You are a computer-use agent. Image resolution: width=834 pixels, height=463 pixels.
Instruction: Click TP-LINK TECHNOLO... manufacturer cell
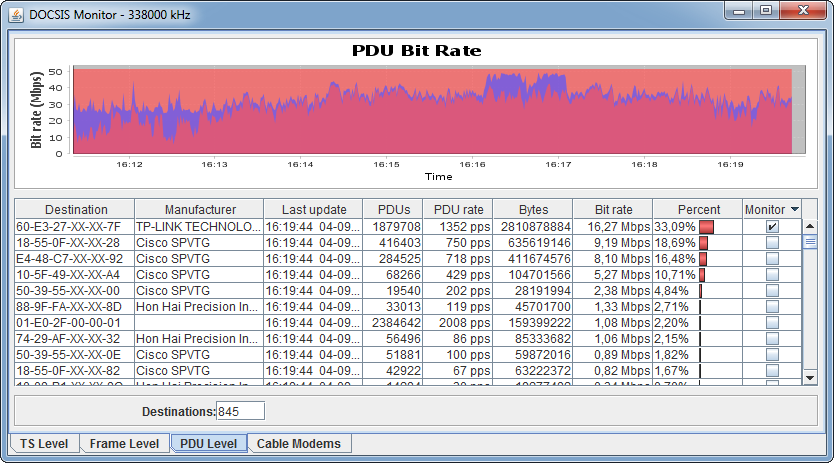198,227
